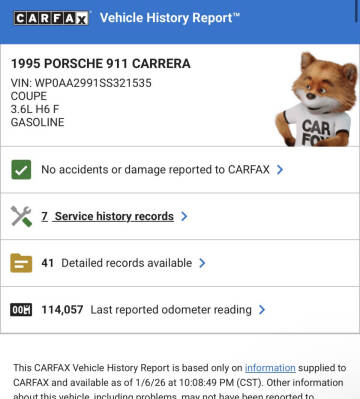Select the No accidents or damage row text

point(155,170)
